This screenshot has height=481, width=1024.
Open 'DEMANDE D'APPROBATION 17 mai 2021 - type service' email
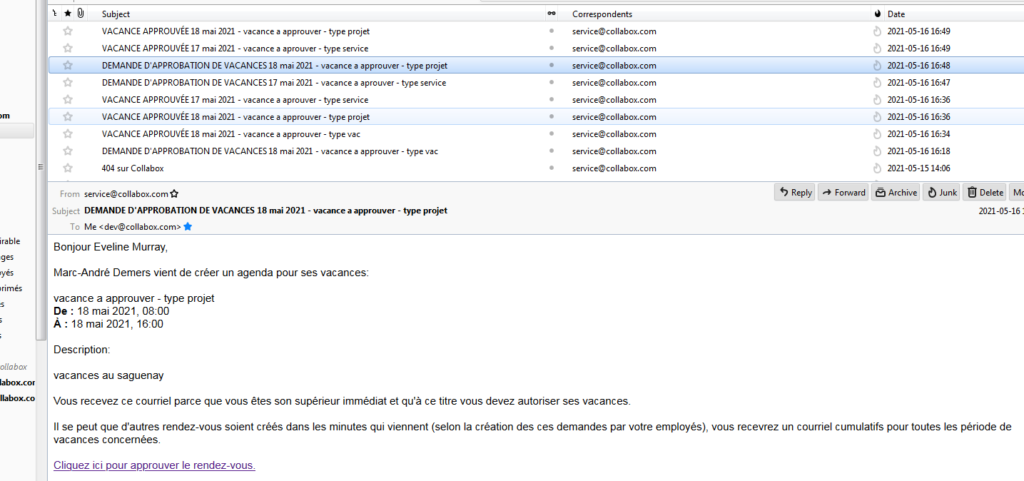pyautogui.click(x=273, y=82)
